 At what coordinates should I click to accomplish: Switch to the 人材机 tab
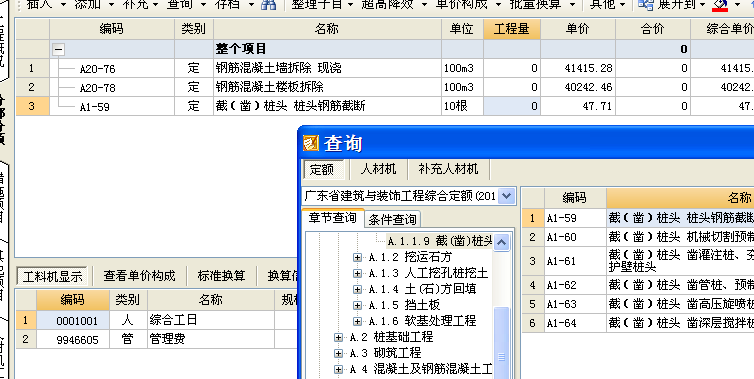point(378,169)
